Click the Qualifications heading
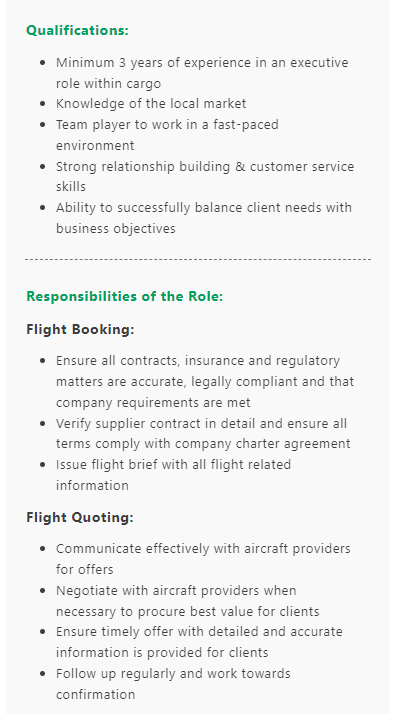 [77, 31]
